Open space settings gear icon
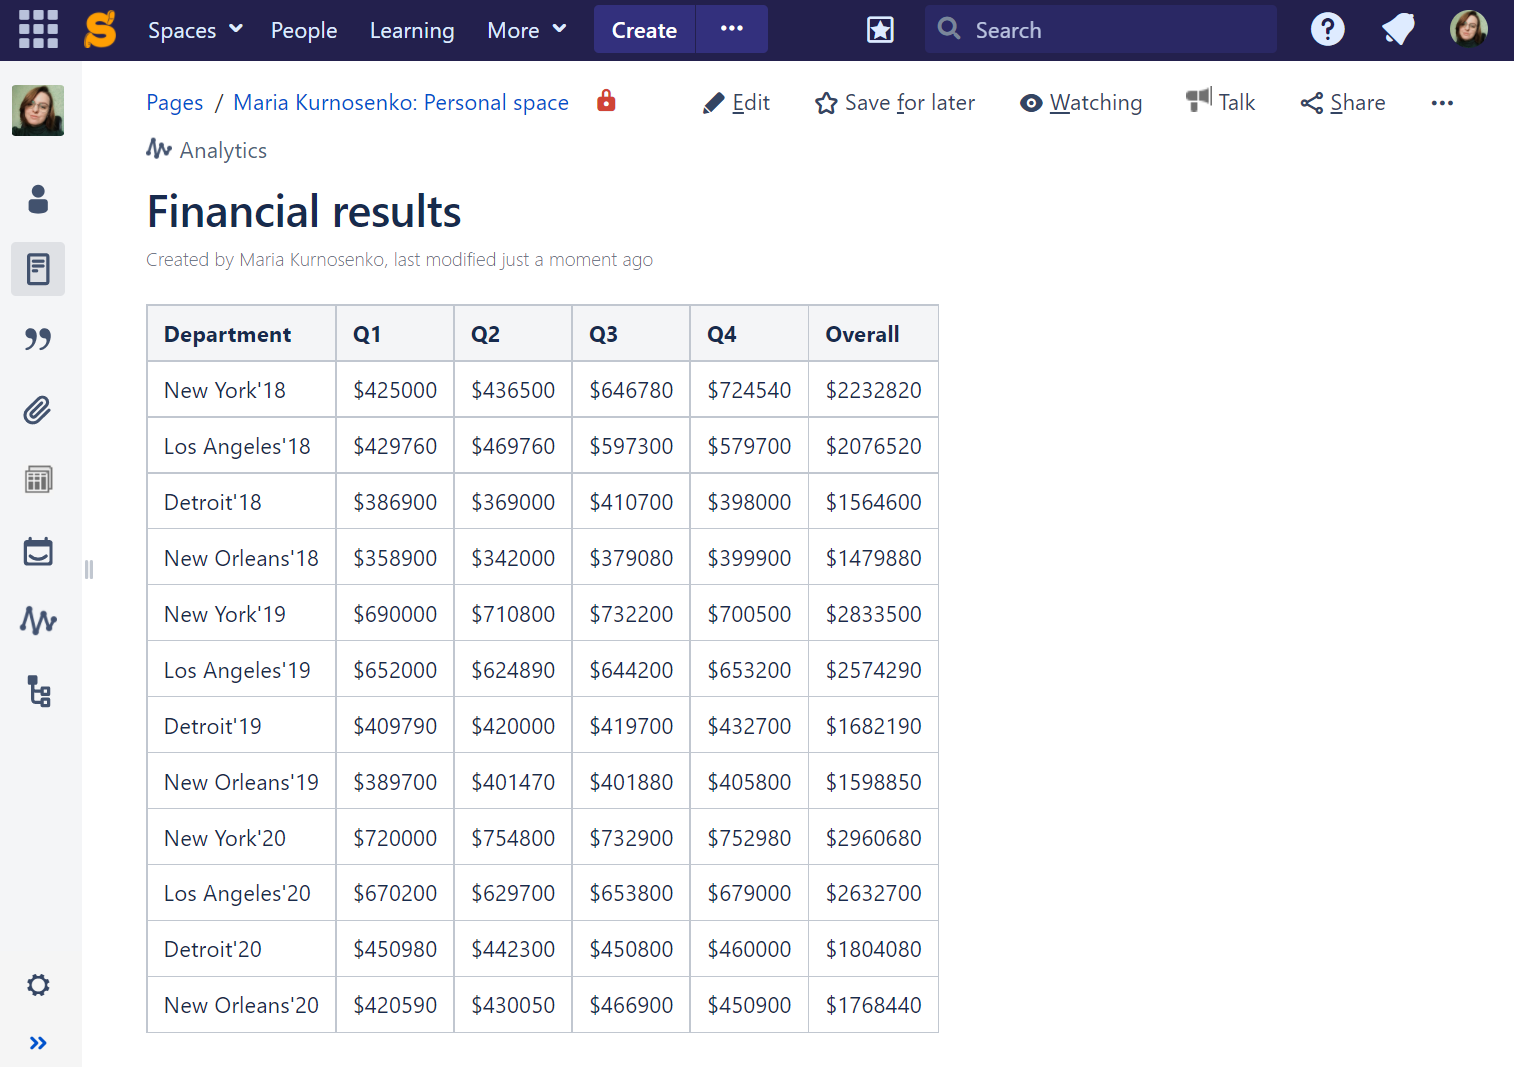Viewport: 1514px width, 1067px height. tap(38, 985)
